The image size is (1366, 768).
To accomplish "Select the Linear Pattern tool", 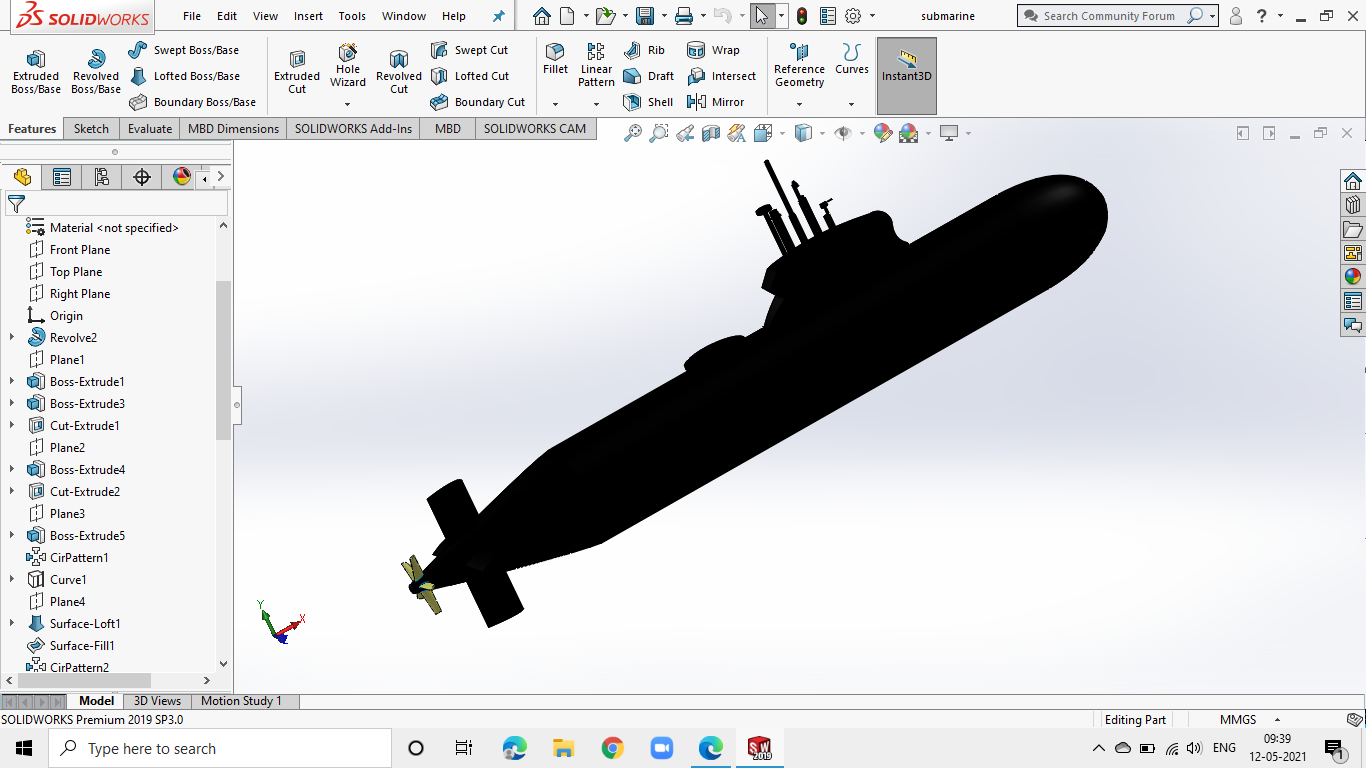I will click(x=596, y=65).
